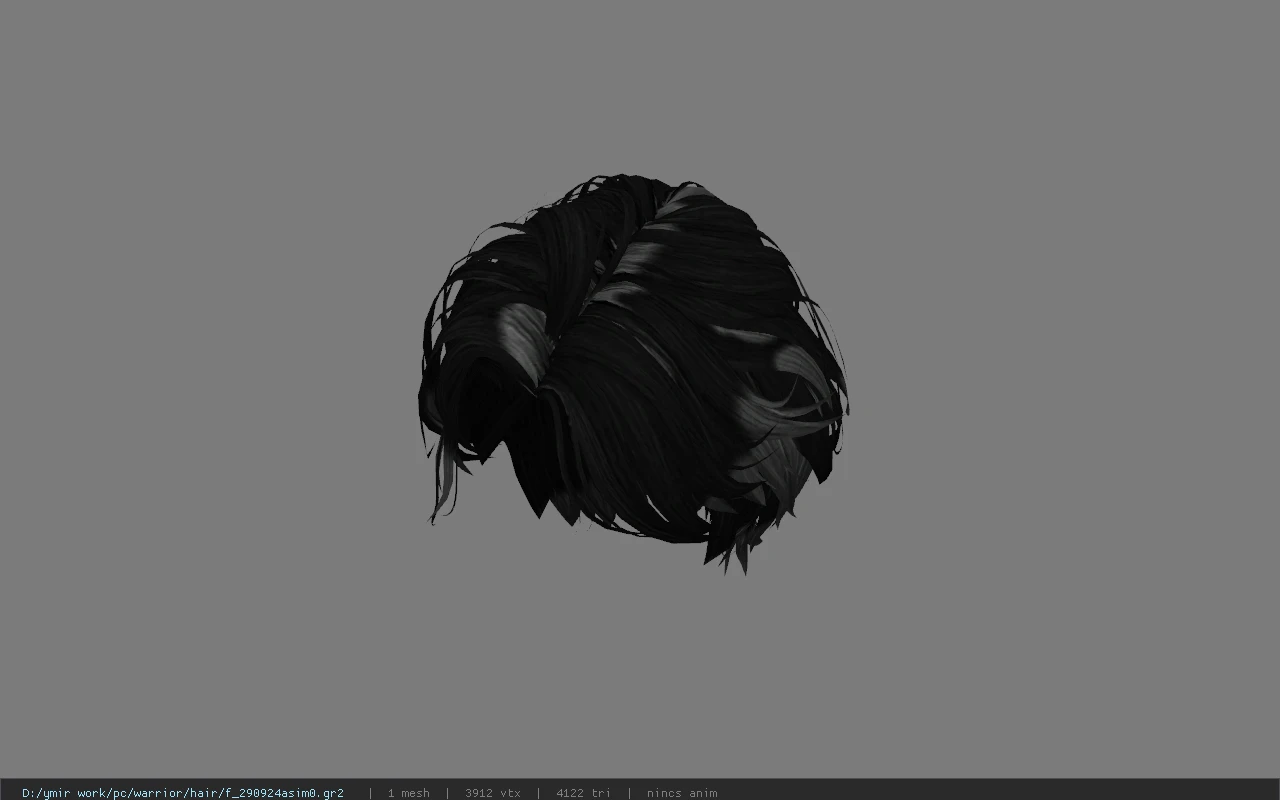Screen dimensions: 1280x800
Task: Click the black hair 3D model
Action: tap(633, 373)
